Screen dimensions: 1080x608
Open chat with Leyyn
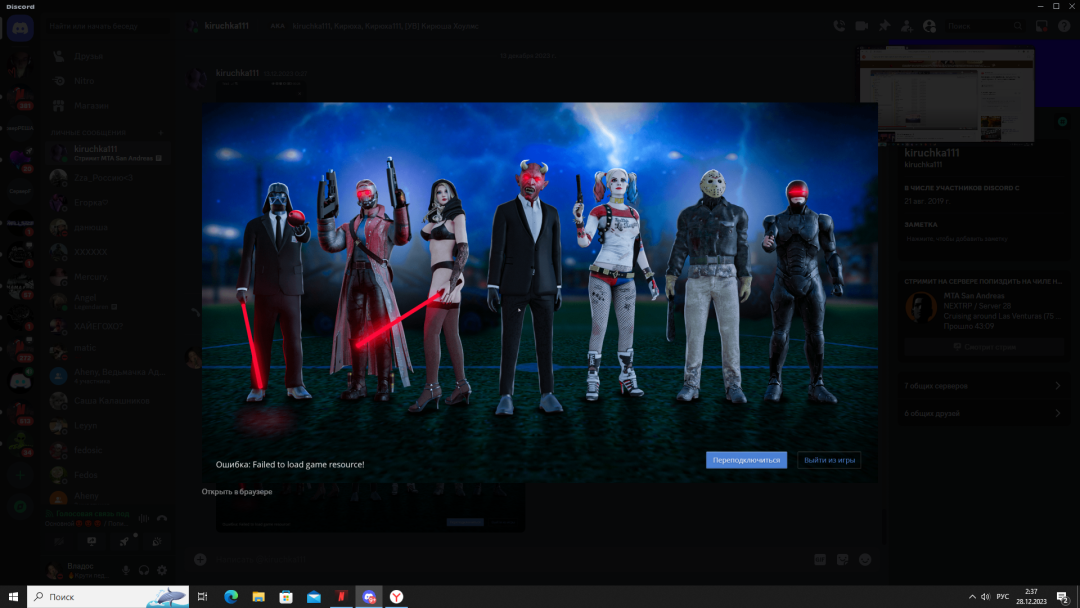(x=107, y=426)
